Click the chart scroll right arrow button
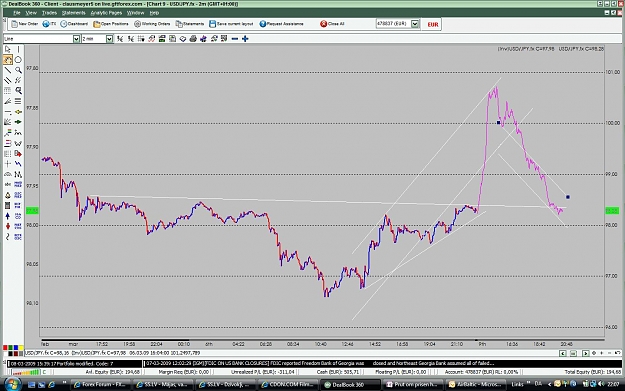 (585, 353)
